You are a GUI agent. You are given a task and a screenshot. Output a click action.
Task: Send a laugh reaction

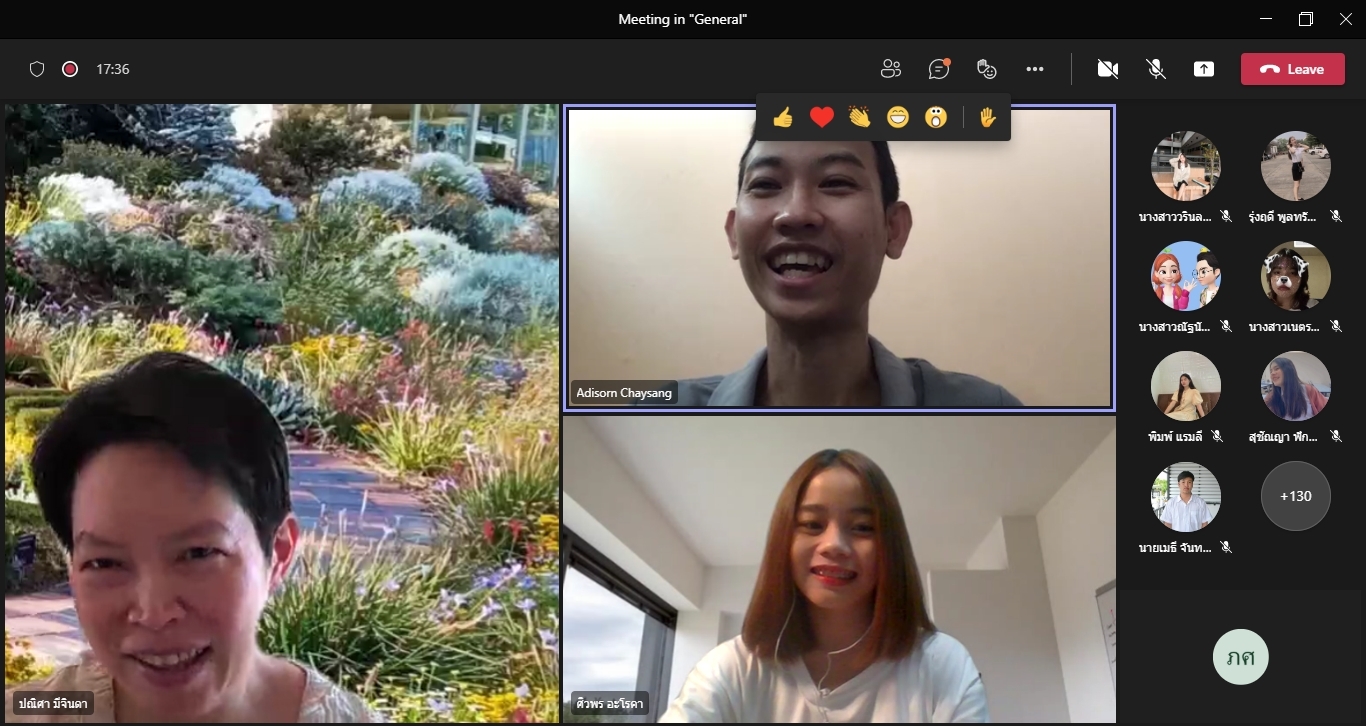[x=897, y=118]
